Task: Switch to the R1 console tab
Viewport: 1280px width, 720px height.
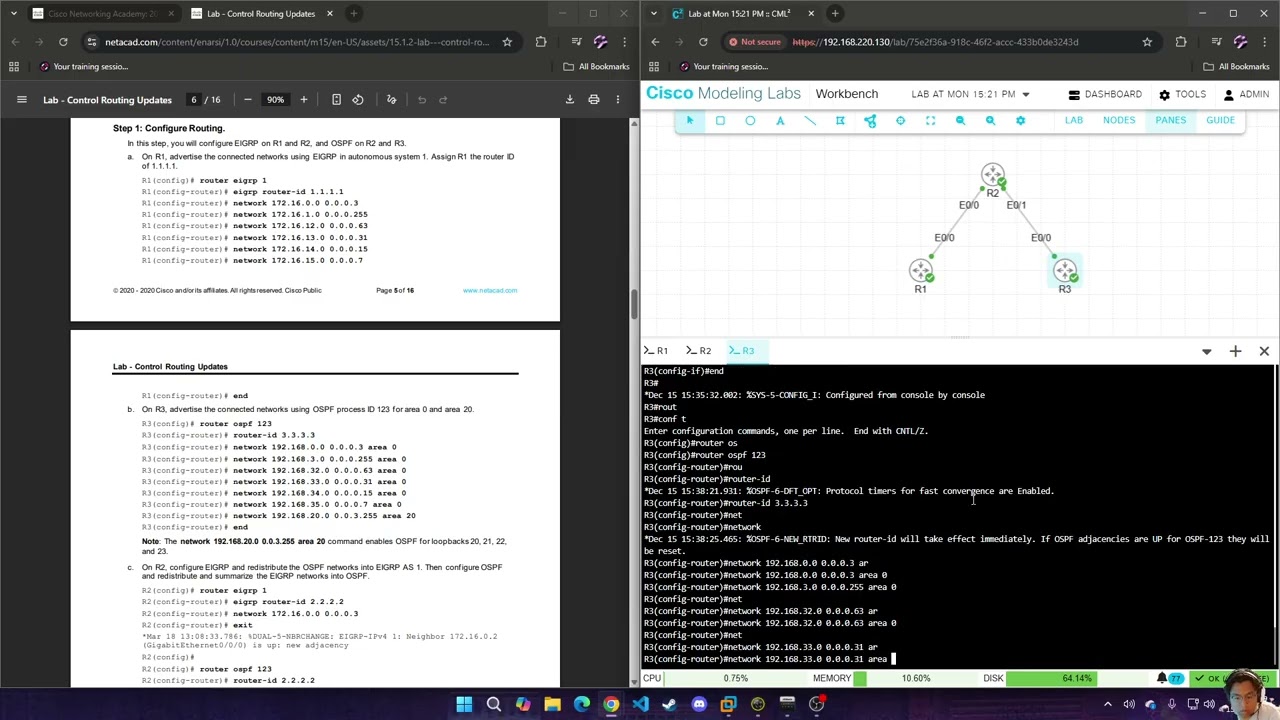Action: pyautogui.click(x=657, y=351)
